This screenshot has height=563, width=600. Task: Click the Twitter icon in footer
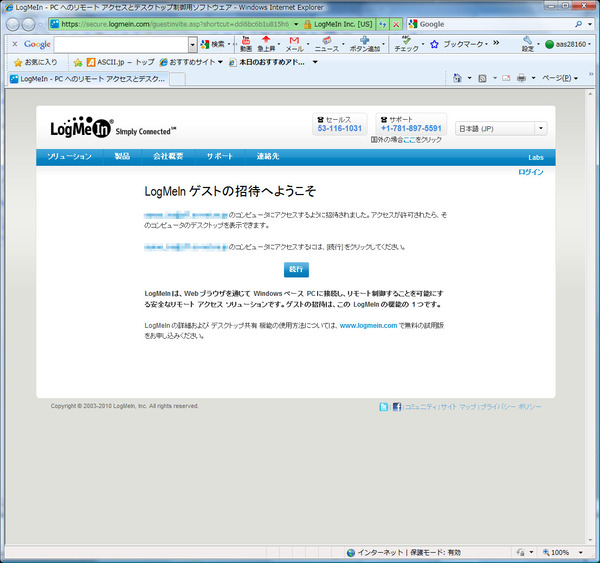pos(384,407)
